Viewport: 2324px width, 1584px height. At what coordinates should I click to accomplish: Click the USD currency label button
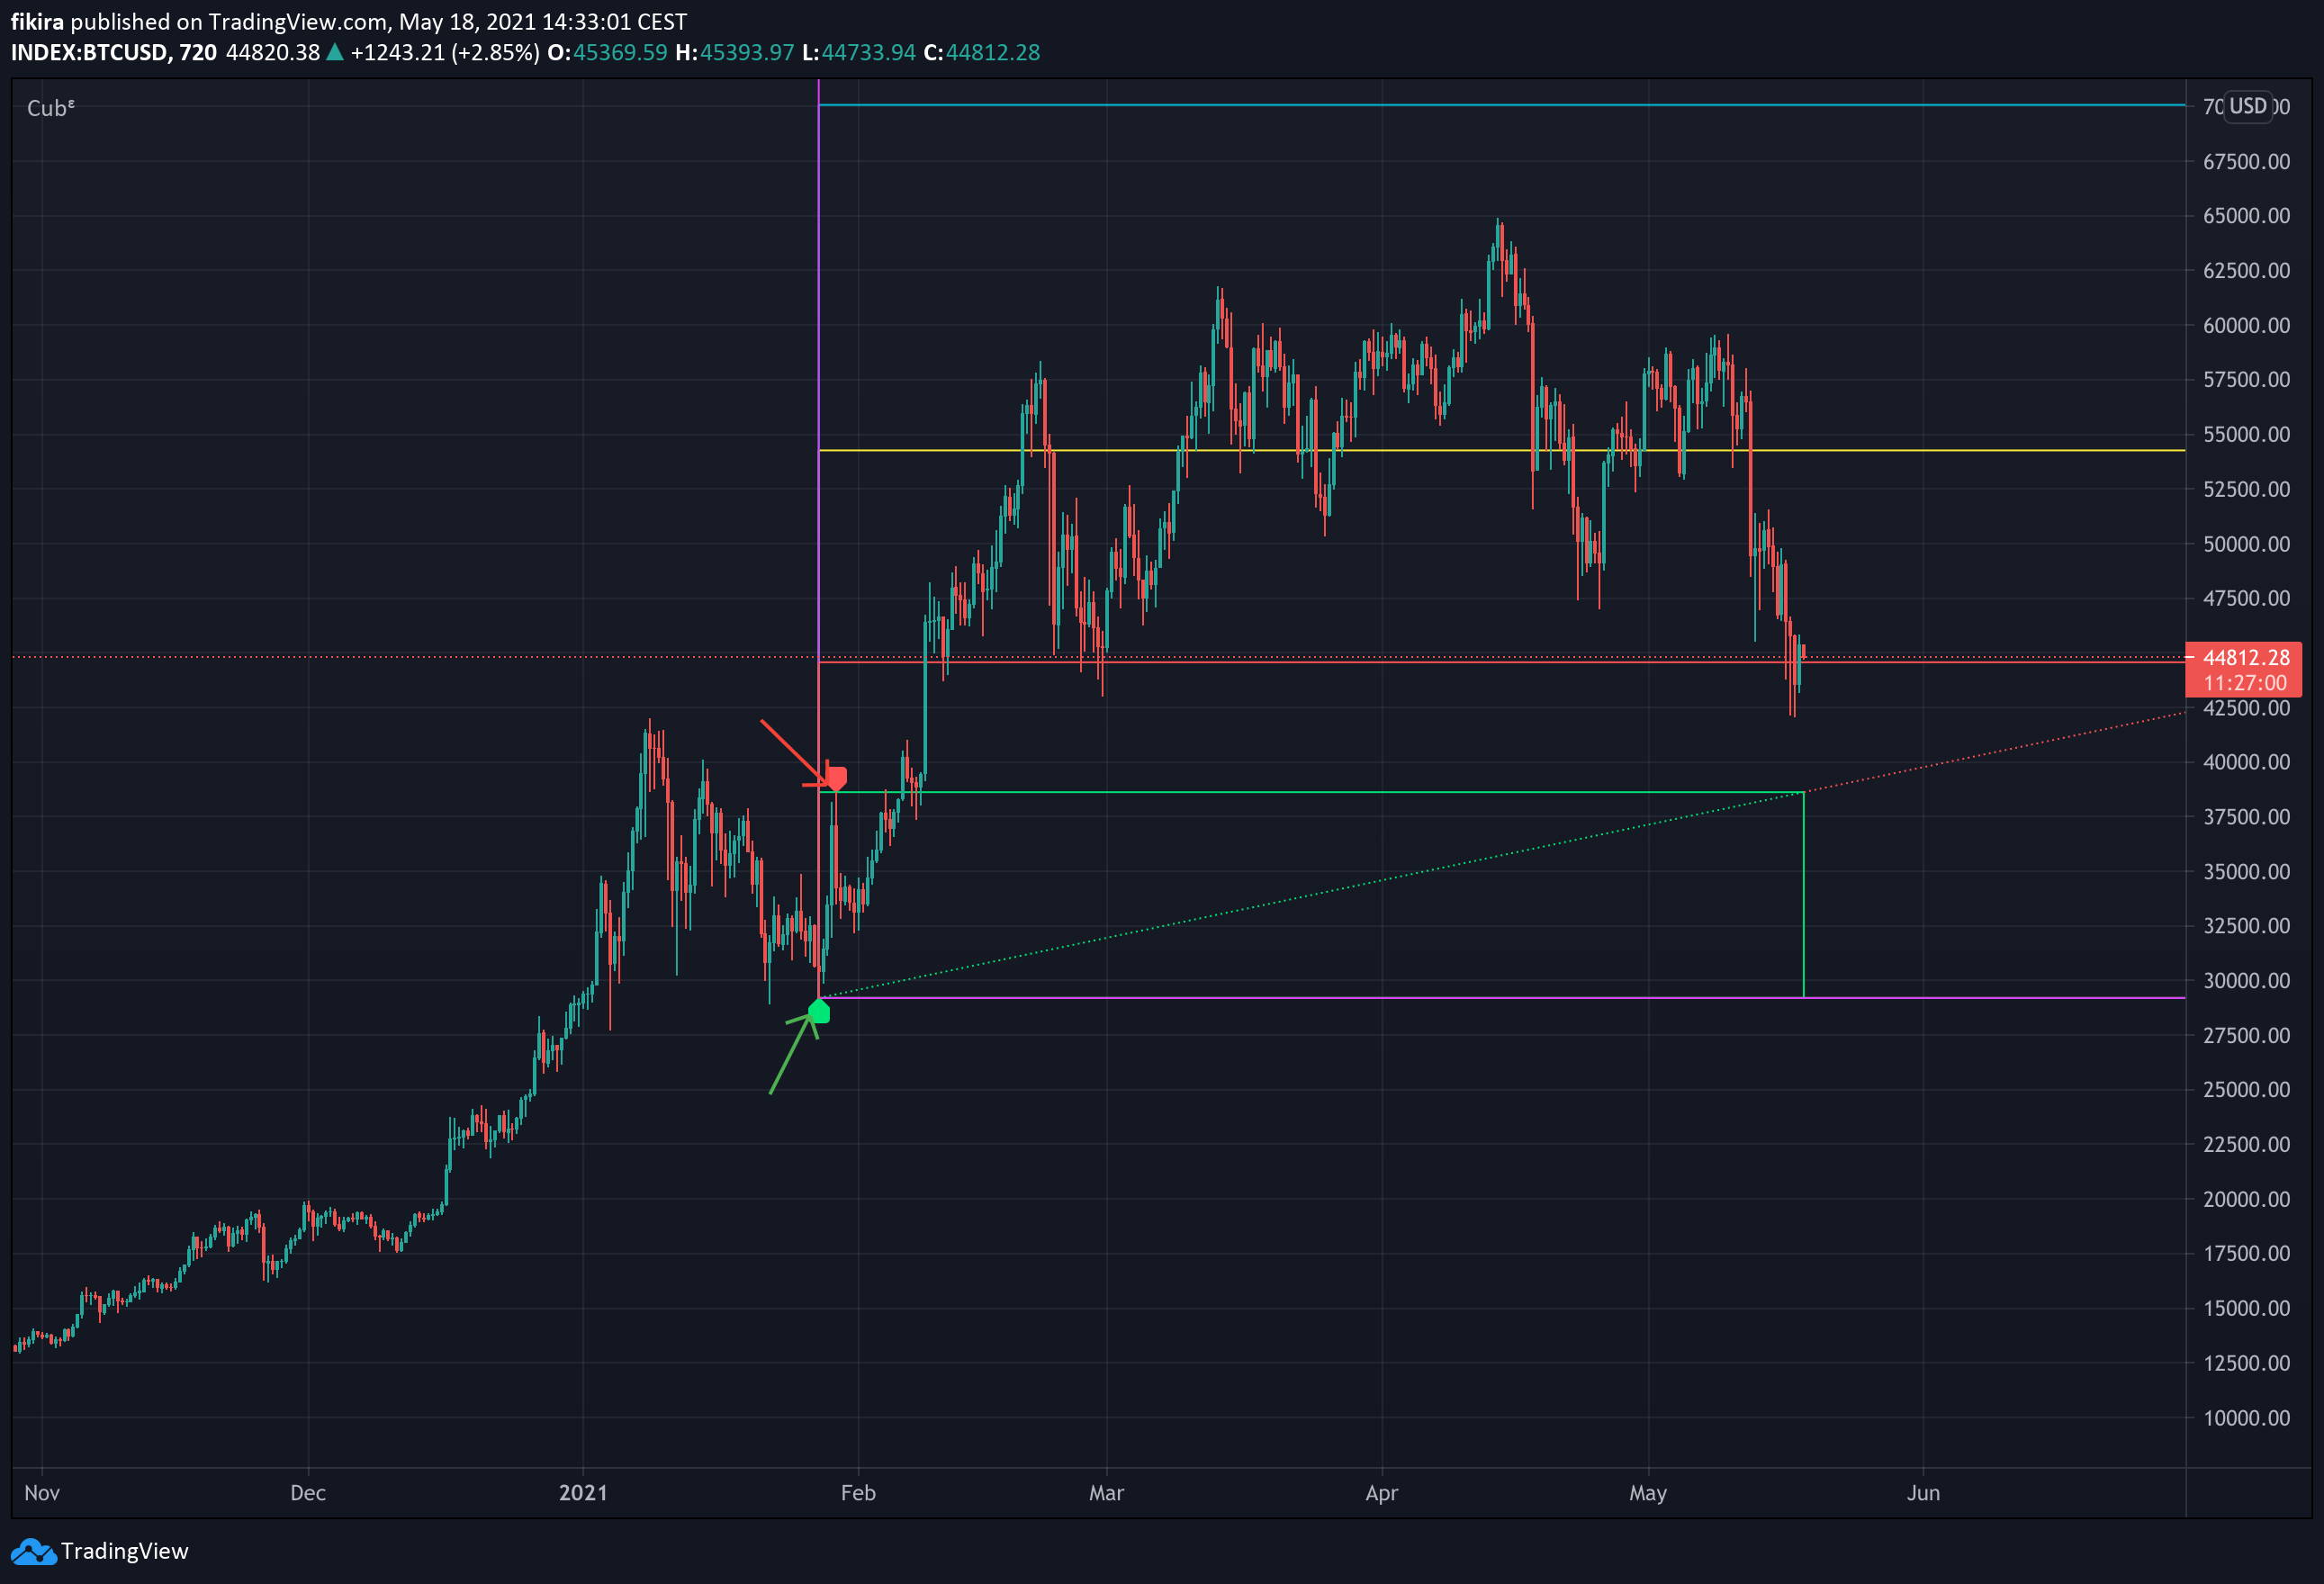click(2248, 106)
